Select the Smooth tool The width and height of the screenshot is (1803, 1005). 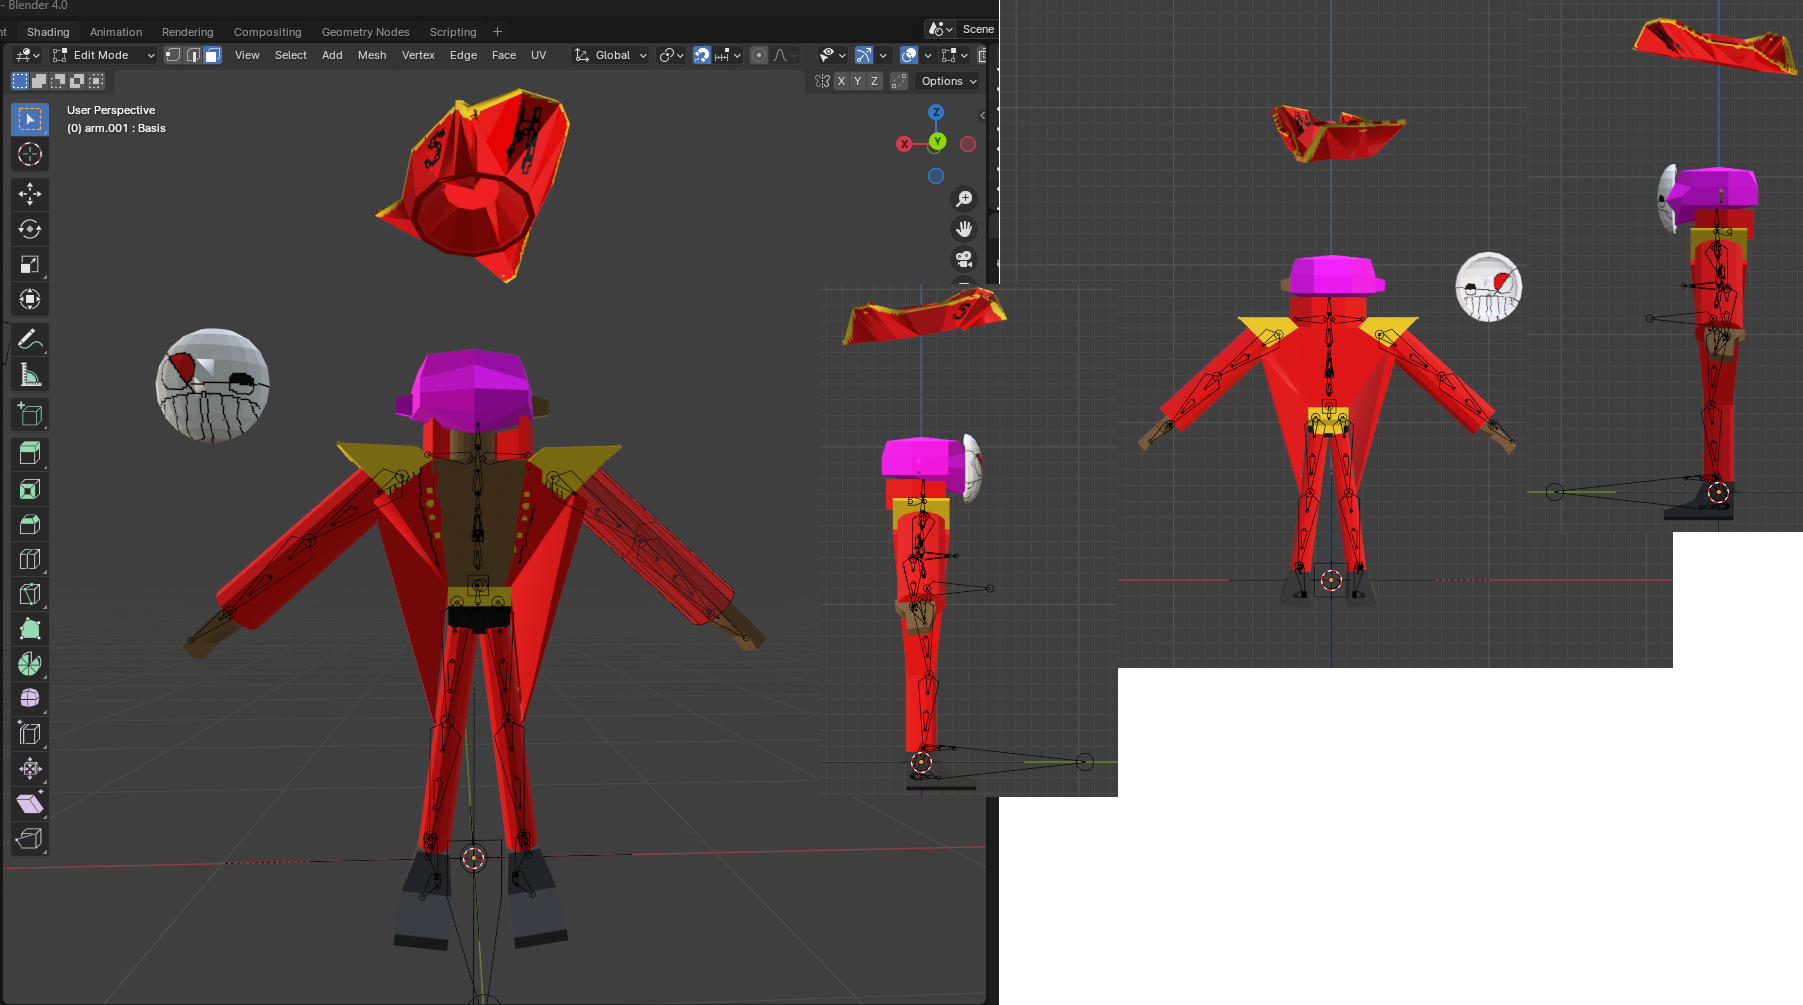(x=30, y=698)
